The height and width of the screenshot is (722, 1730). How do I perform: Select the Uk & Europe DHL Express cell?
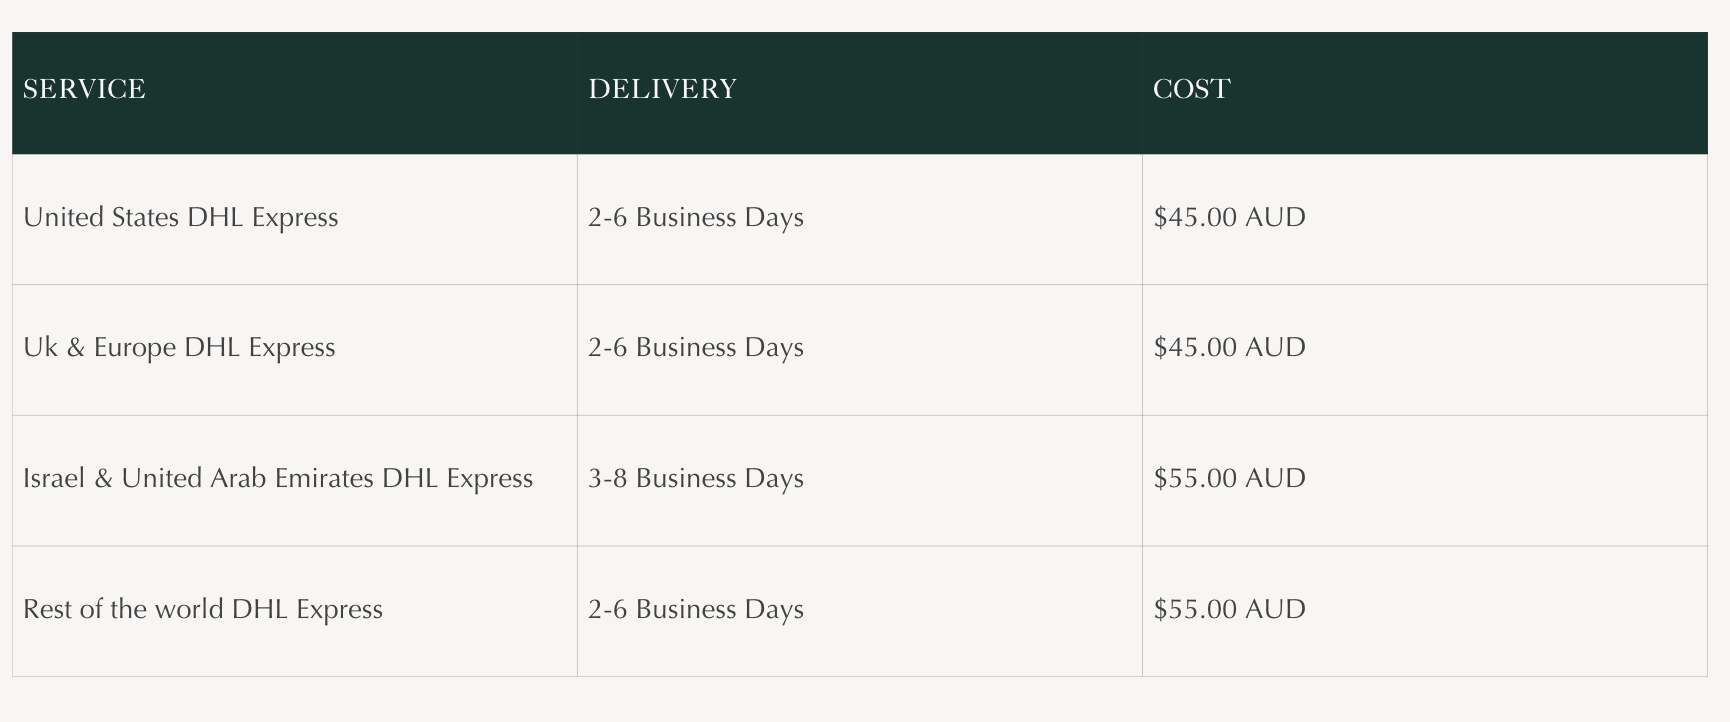point(179,348)
